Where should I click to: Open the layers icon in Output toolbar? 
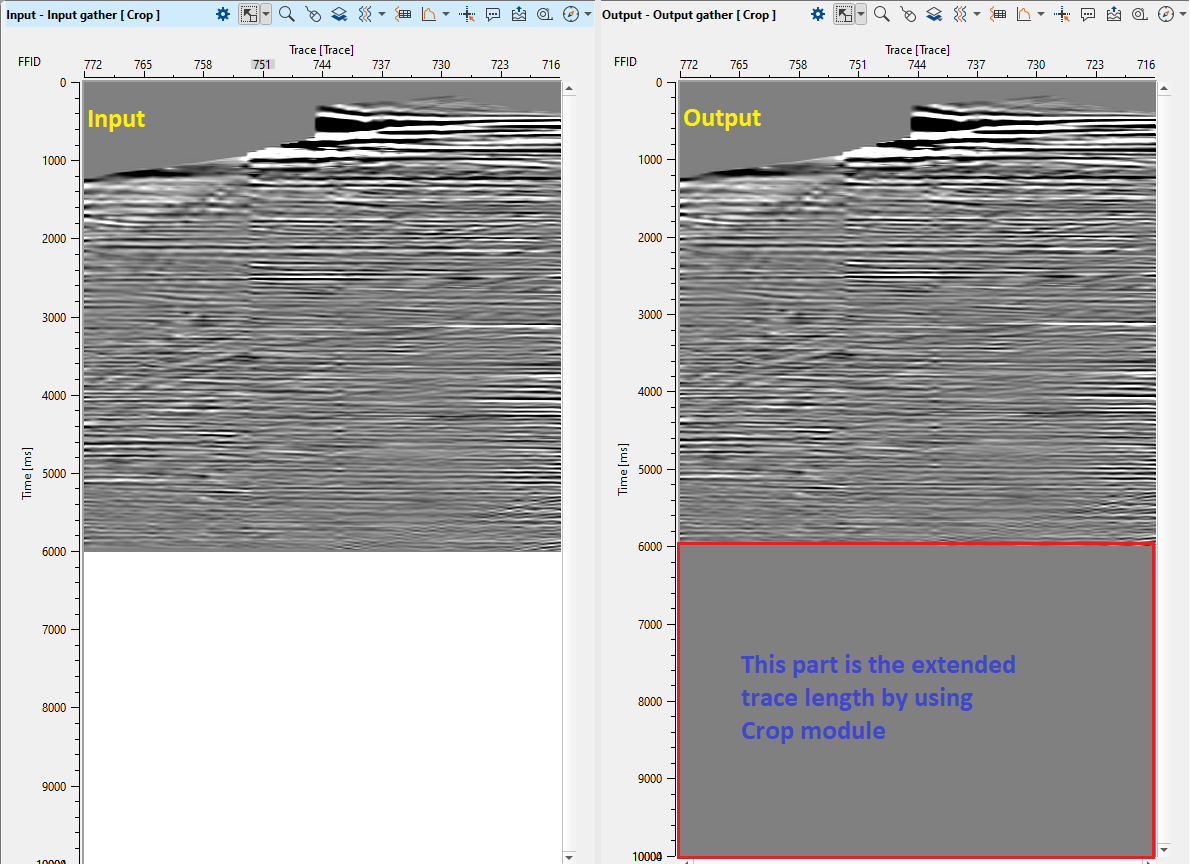tap(934, 14)
